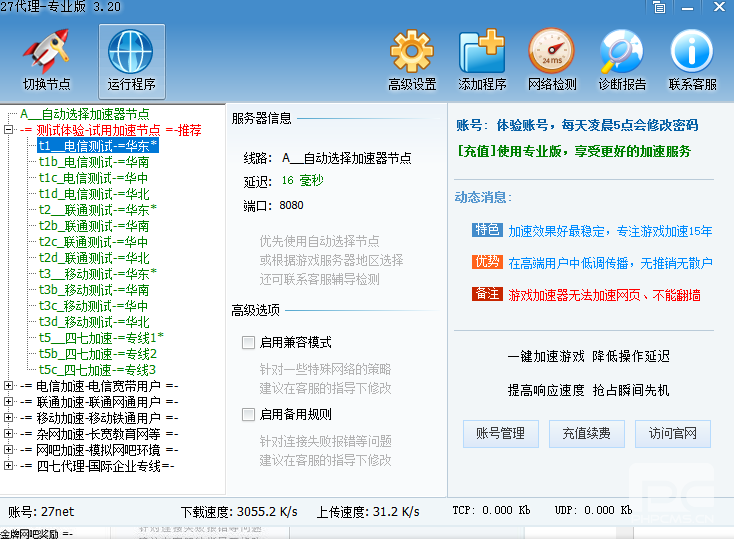Image resolution: width=734 pixels, height=543 pixels.
Task: Click the 账号管理 button
Action: [500, 433]
